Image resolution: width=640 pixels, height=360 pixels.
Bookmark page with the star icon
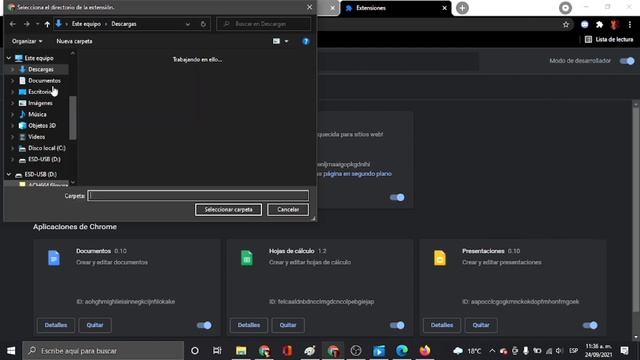pos(566,25)
